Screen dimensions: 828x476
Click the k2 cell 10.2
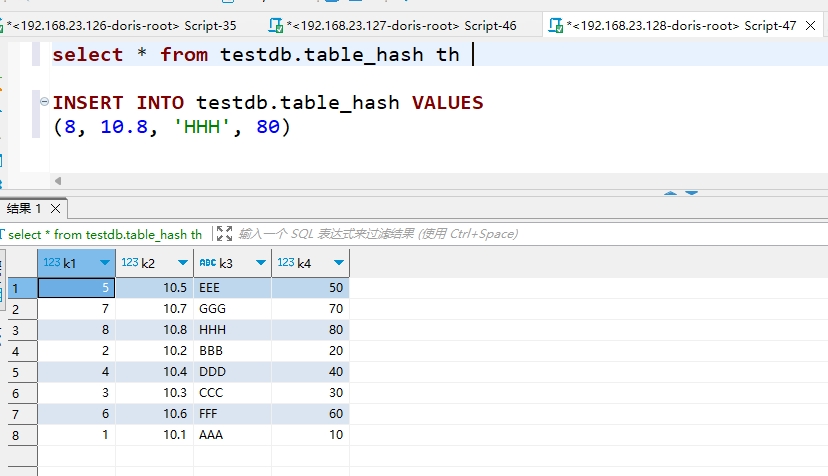tap(155, 351)
